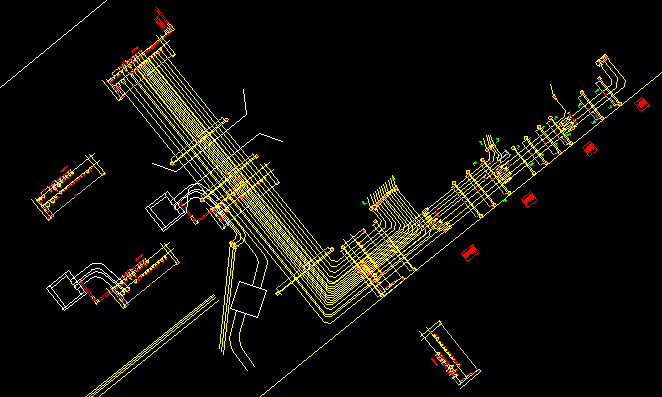The width and height of the screenshot is (662, 397).
Task: Pick the red label below the bottom-right assembly
Action: (434, 362)
